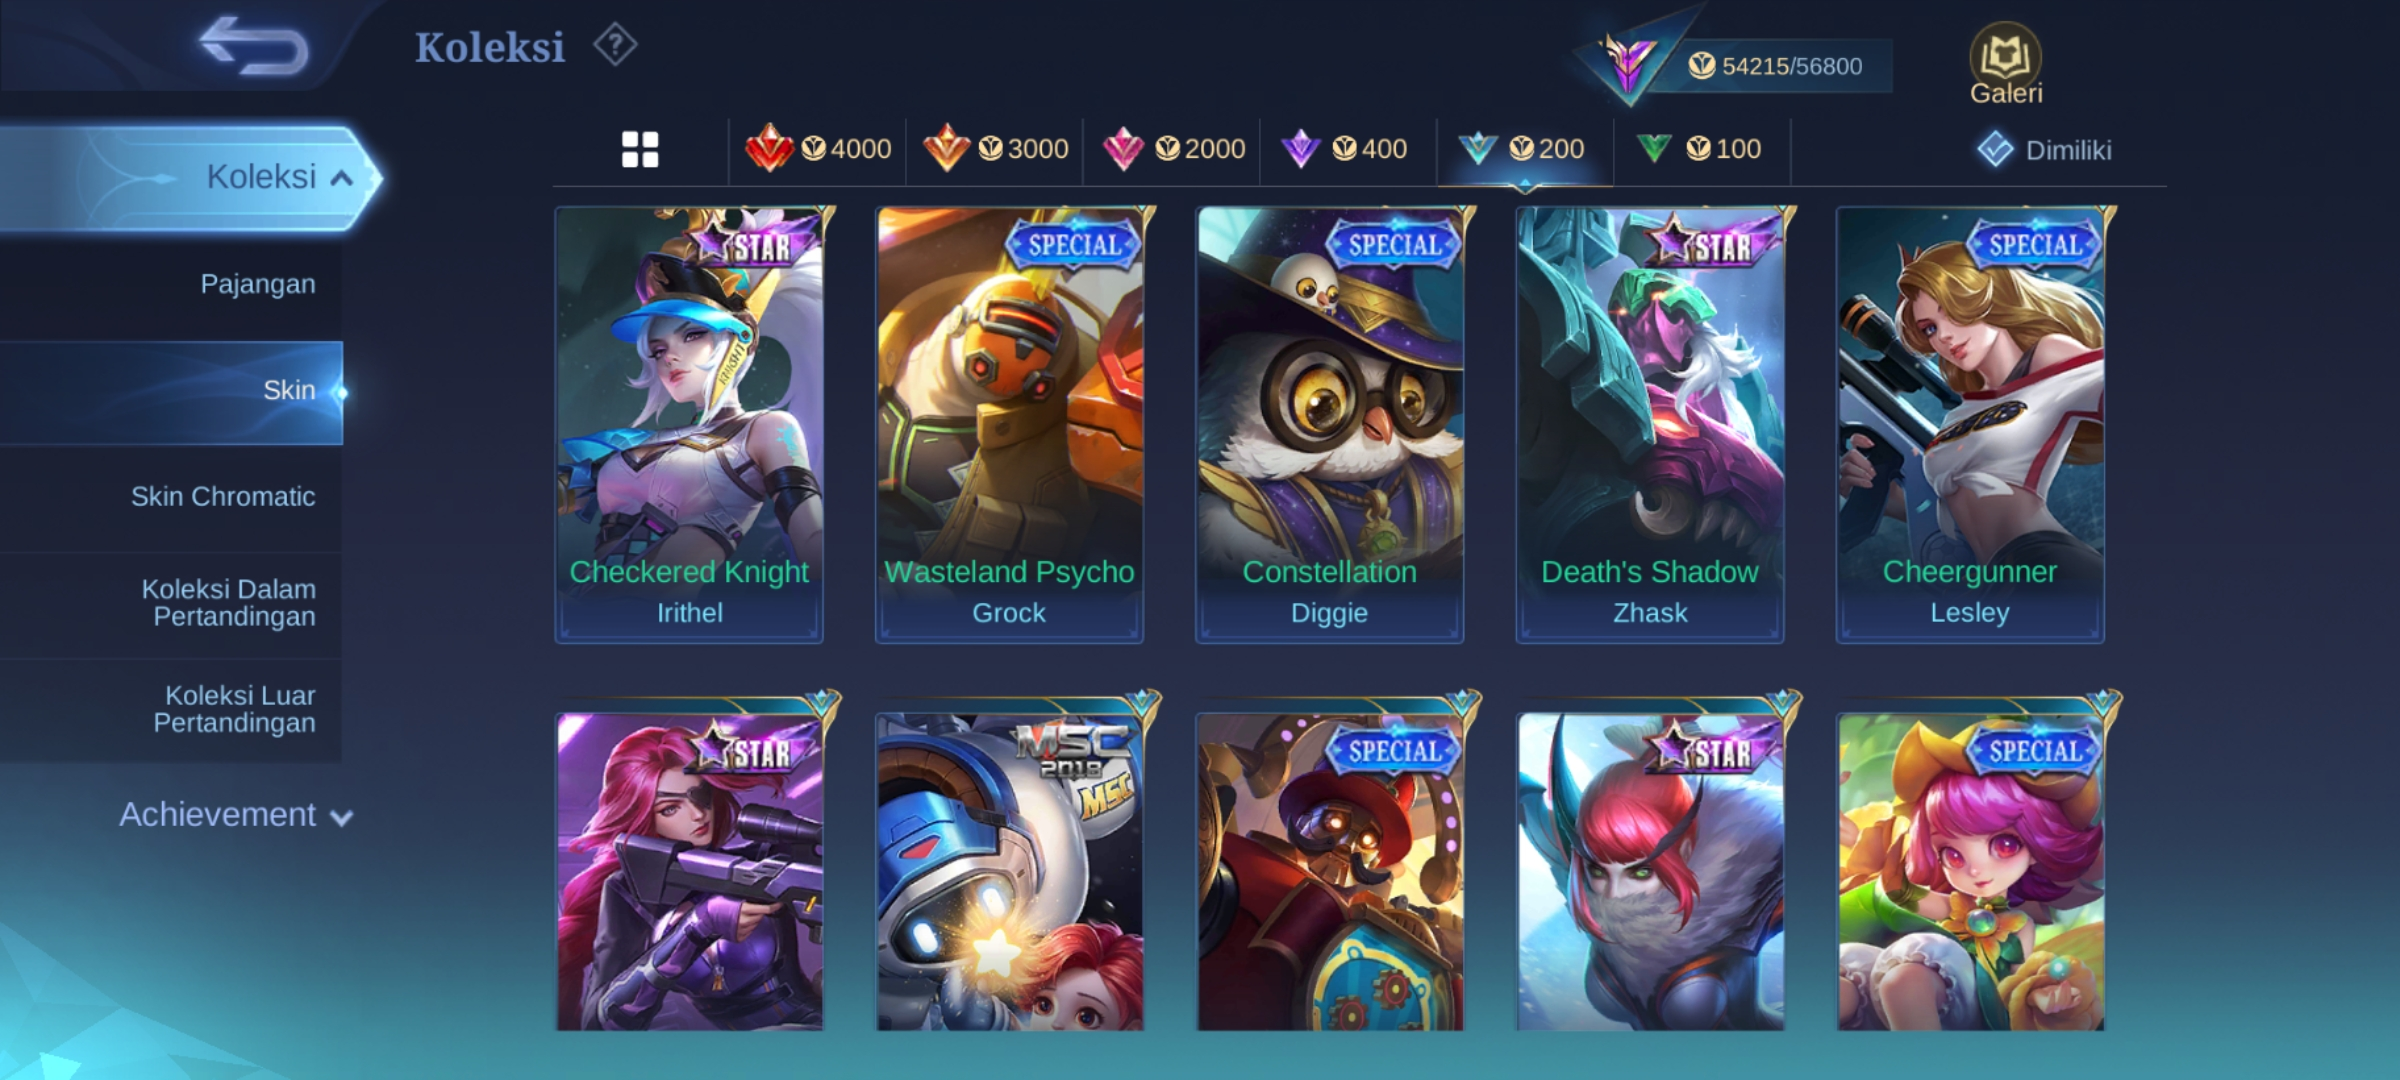Click the collection points progress 54215/56800
This screenshot has height=1080, width=2400.
click(x=1775, y=66)
